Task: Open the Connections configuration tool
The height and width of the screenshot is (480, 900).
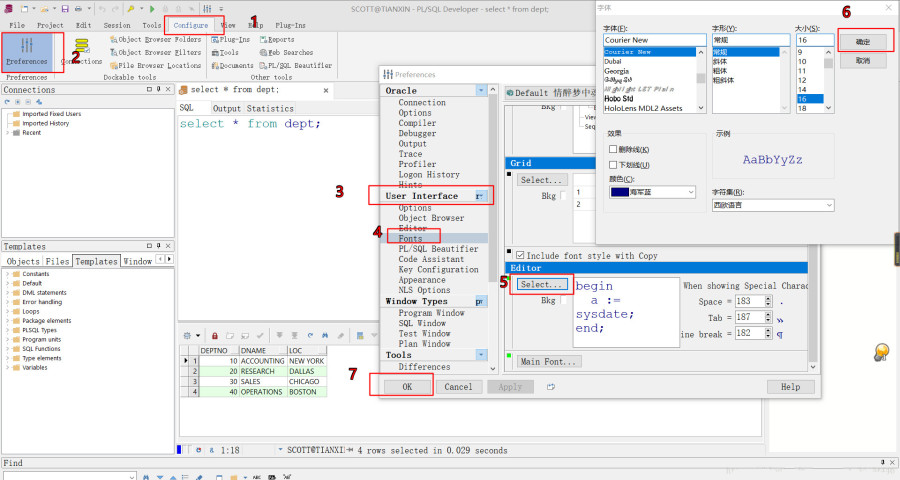Action: (x=82, y=52)
